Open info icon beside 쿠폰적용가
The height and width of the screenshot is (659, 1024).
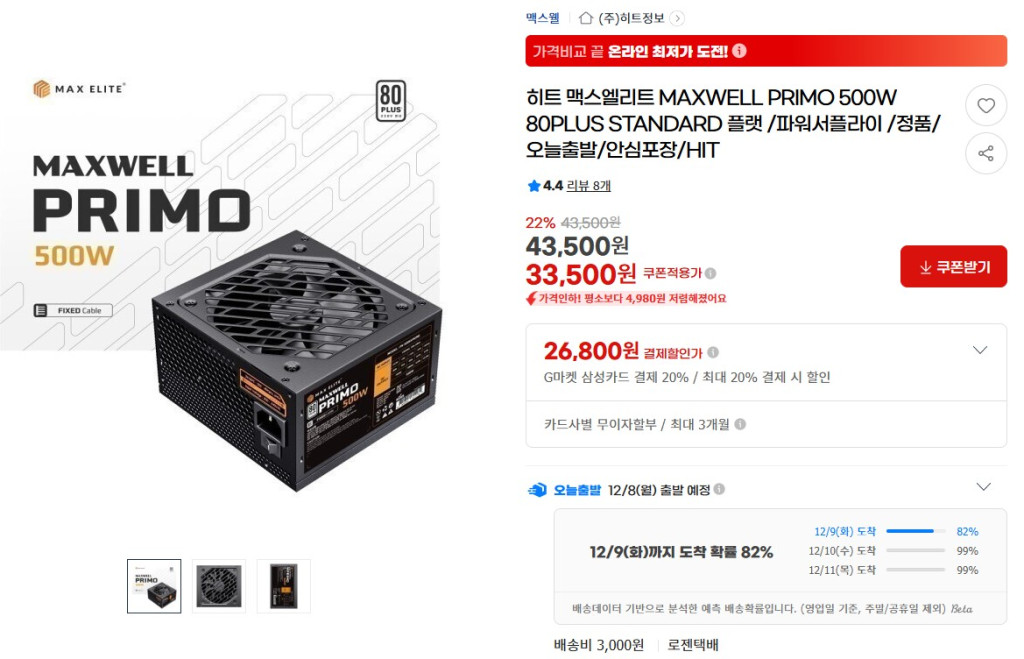click(711, 274)
